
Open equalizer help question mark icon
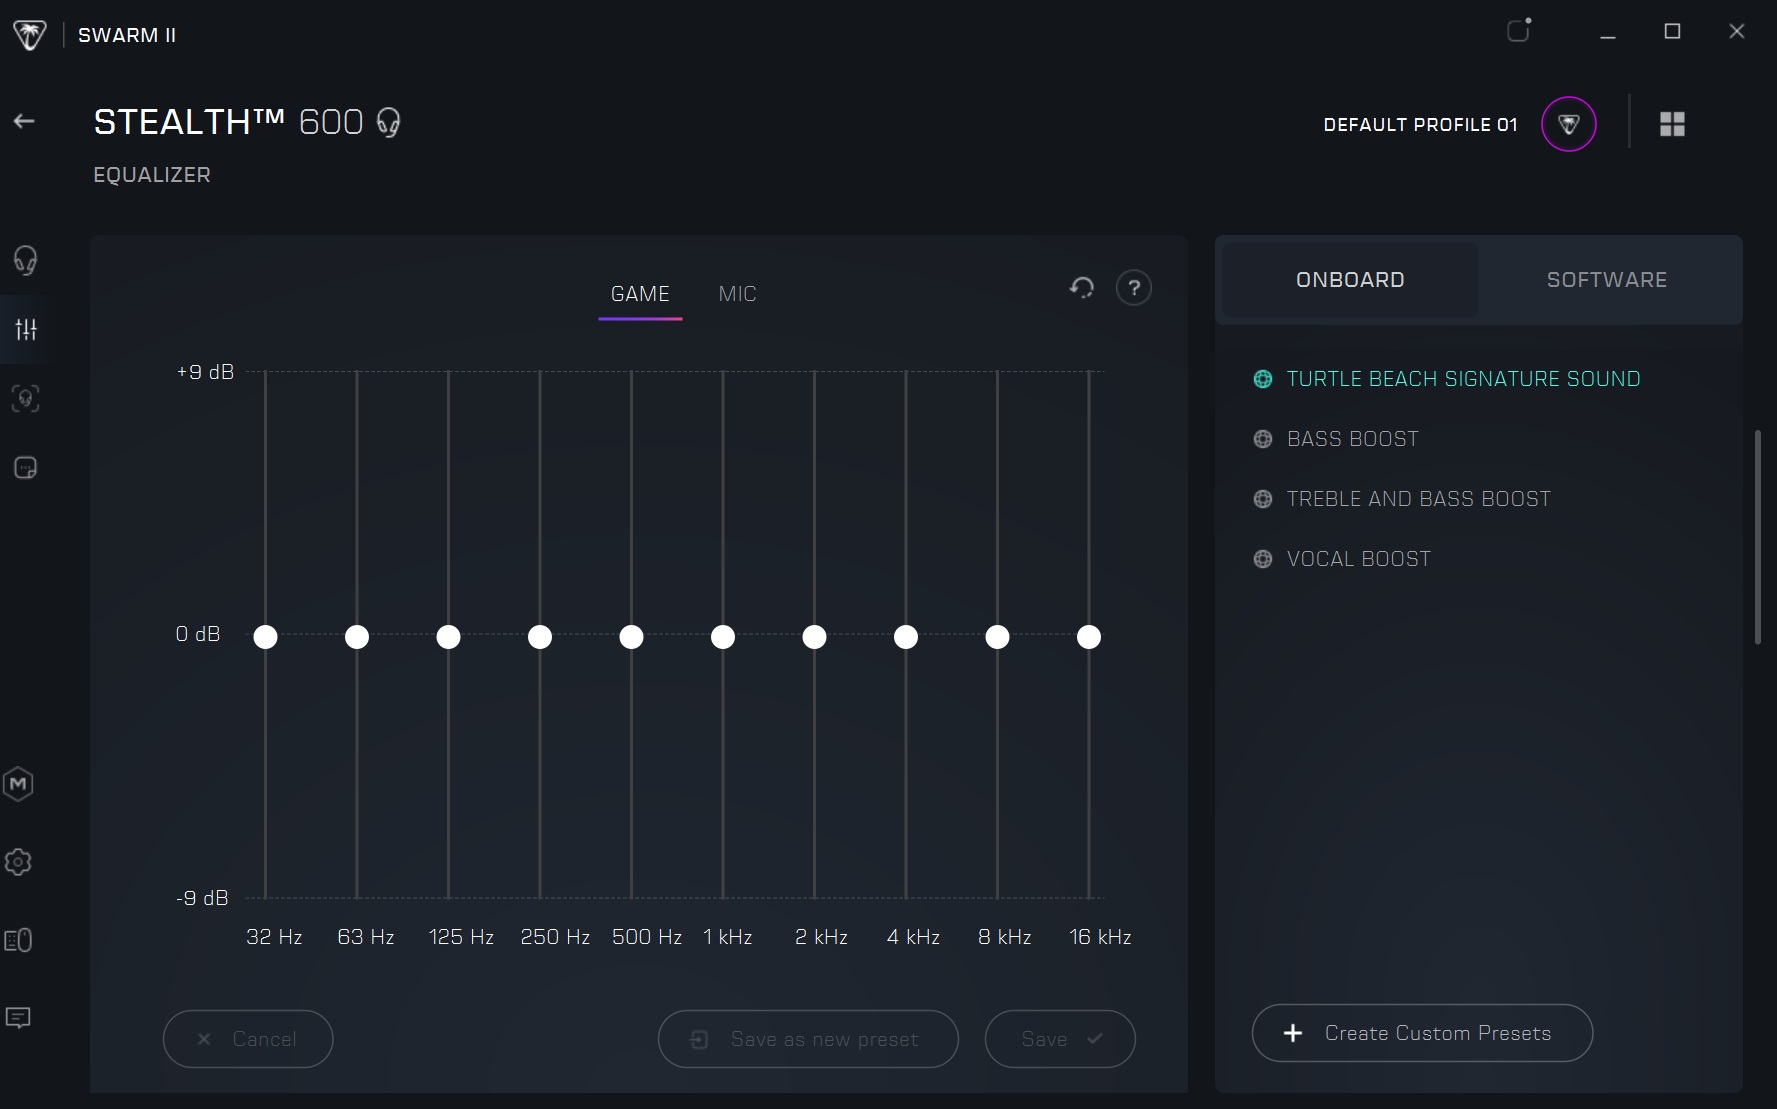pos(1133,288)
